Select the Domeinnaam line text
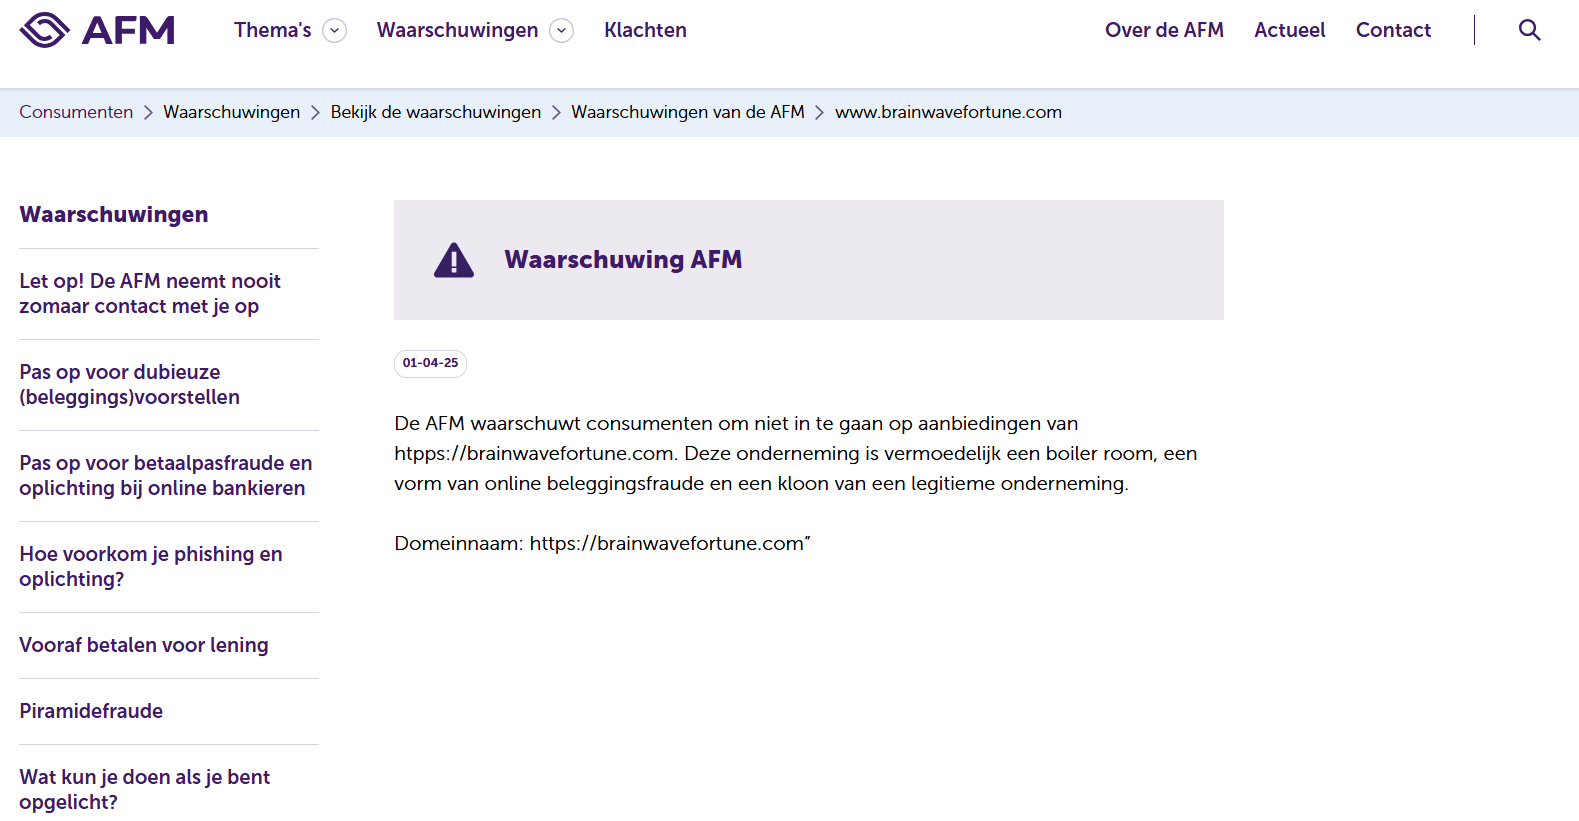The width and height of the screenshot is (1579, 821). pyautogui.click(x=602, y=543)
